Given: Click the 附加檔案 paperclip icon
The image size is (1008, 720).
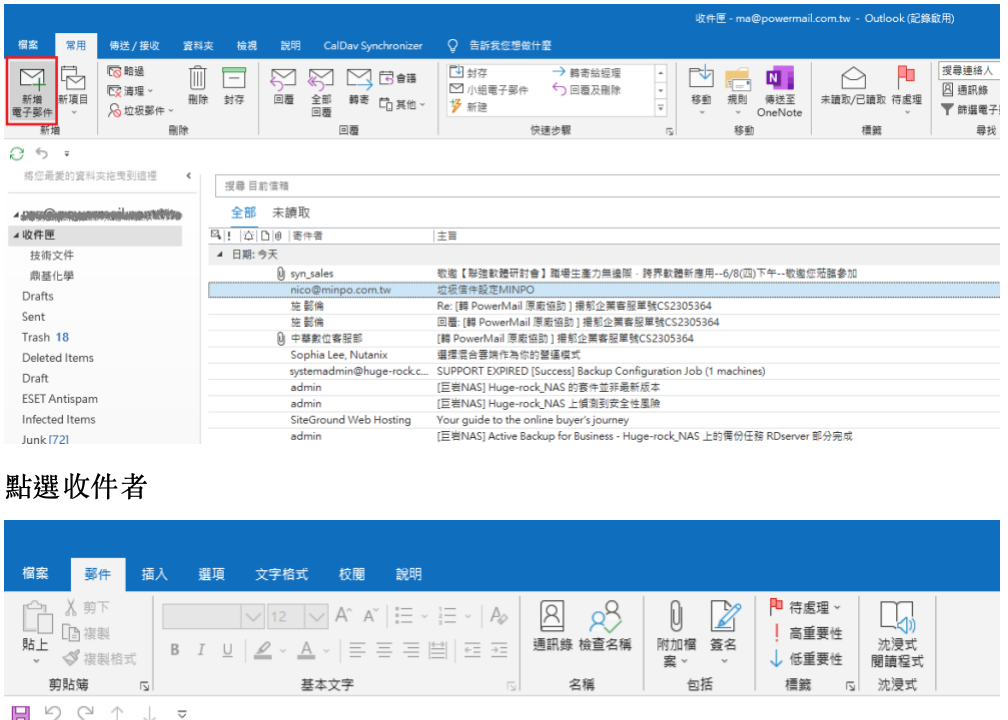Looking at the screenshot, I should tap(675, 616).
